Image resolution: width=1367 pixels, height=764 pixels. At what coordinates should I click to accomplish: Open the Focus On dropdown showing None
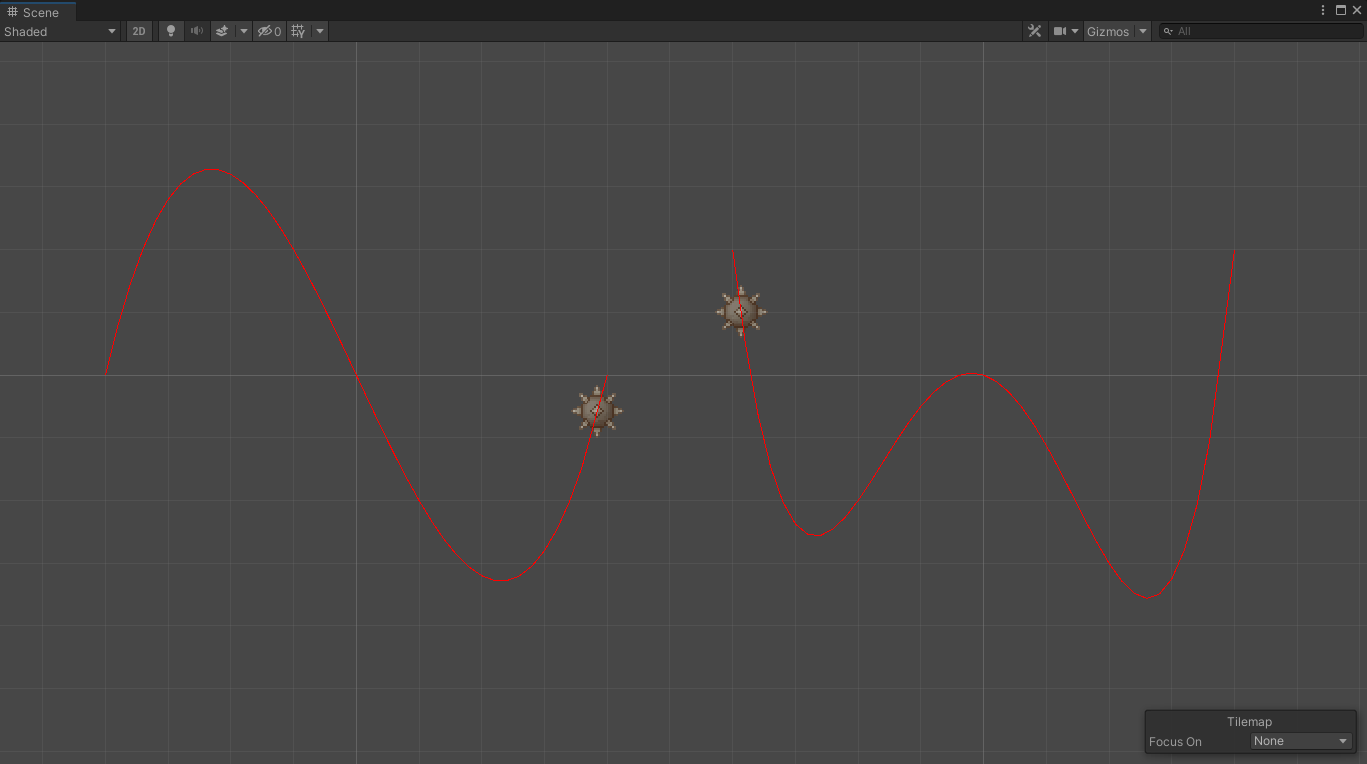pos(1299,741)
